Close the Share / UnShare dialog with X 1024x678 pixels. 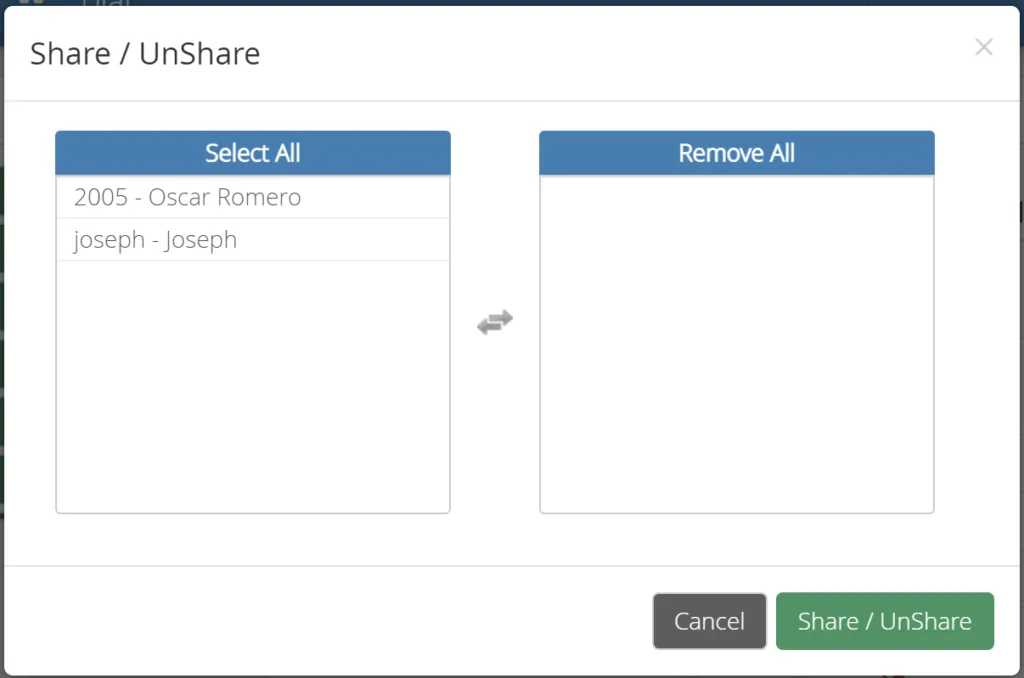click(984, 47)
